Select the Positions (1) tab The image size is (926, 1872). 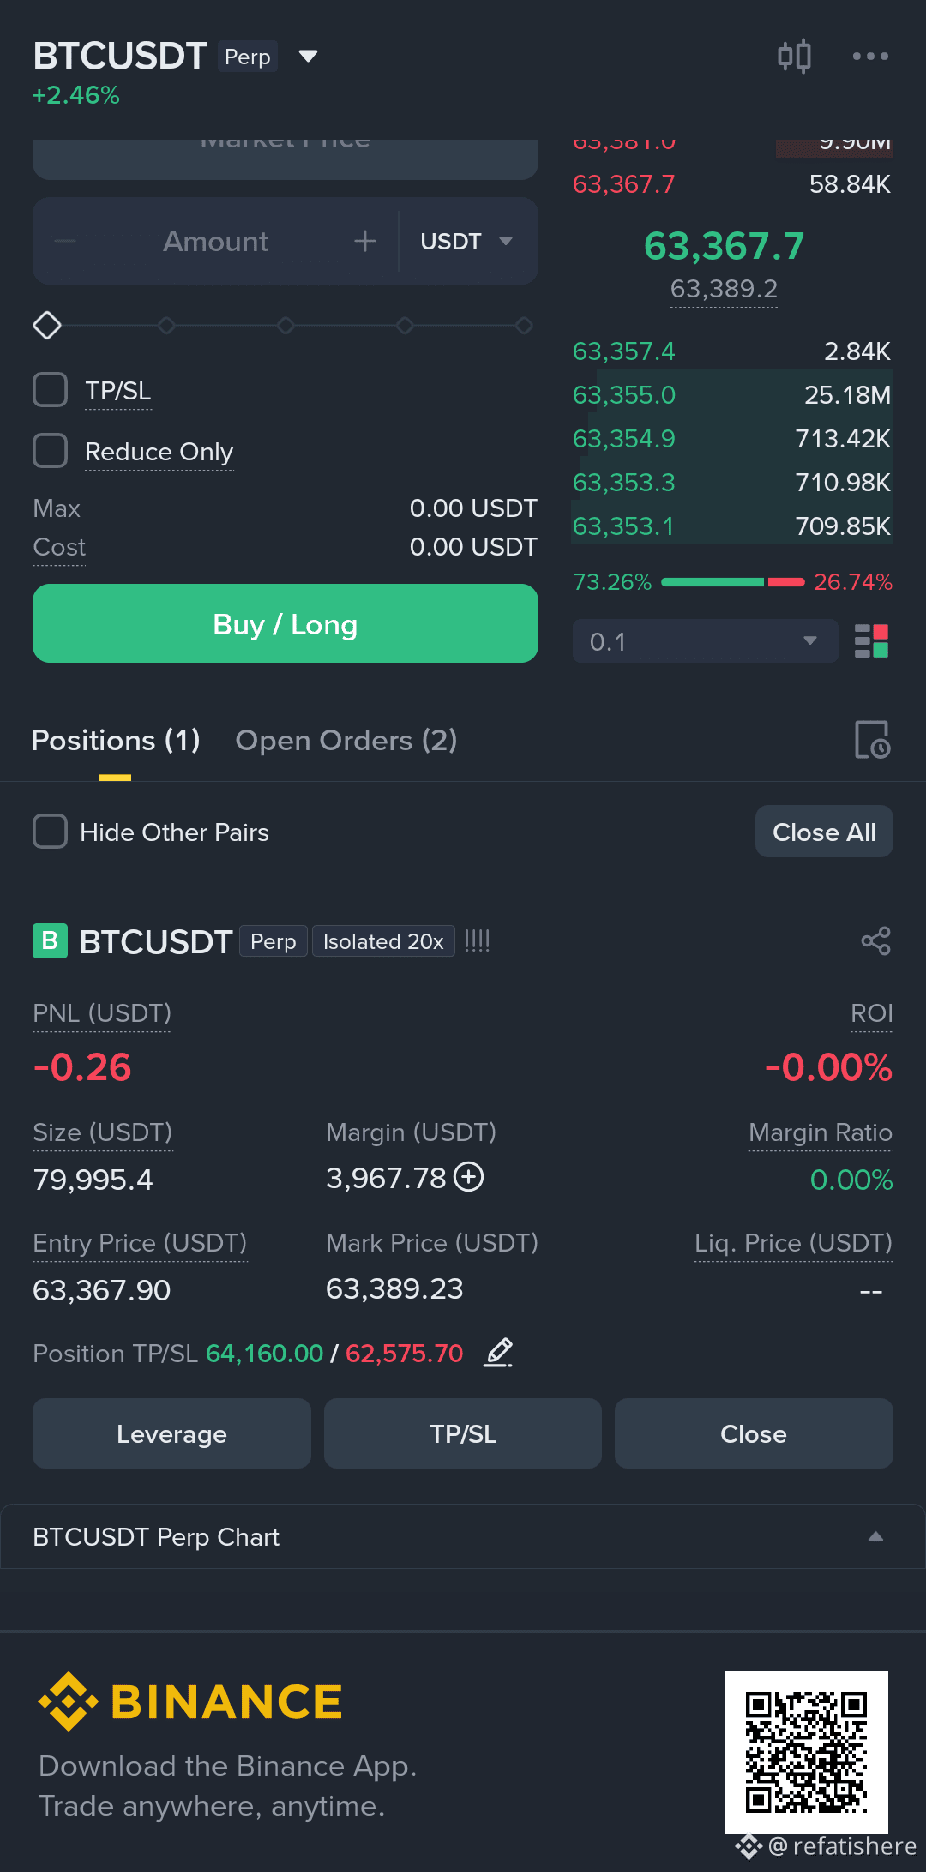116,740
